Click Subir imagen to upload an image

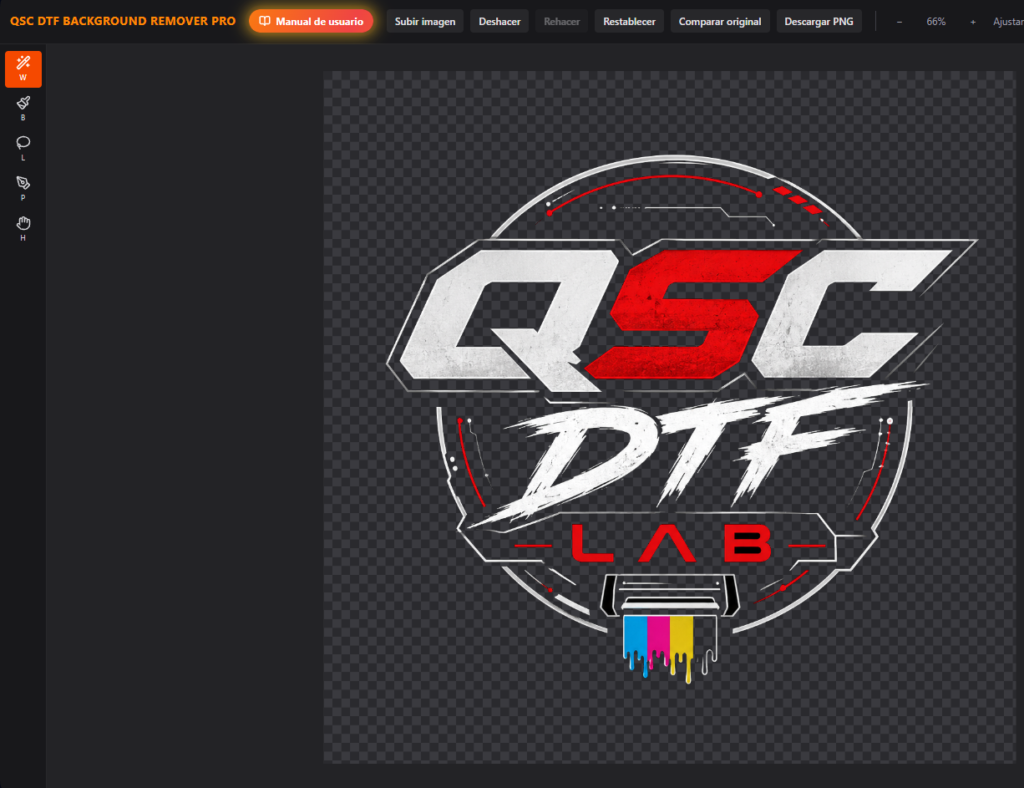click(425, 22)
